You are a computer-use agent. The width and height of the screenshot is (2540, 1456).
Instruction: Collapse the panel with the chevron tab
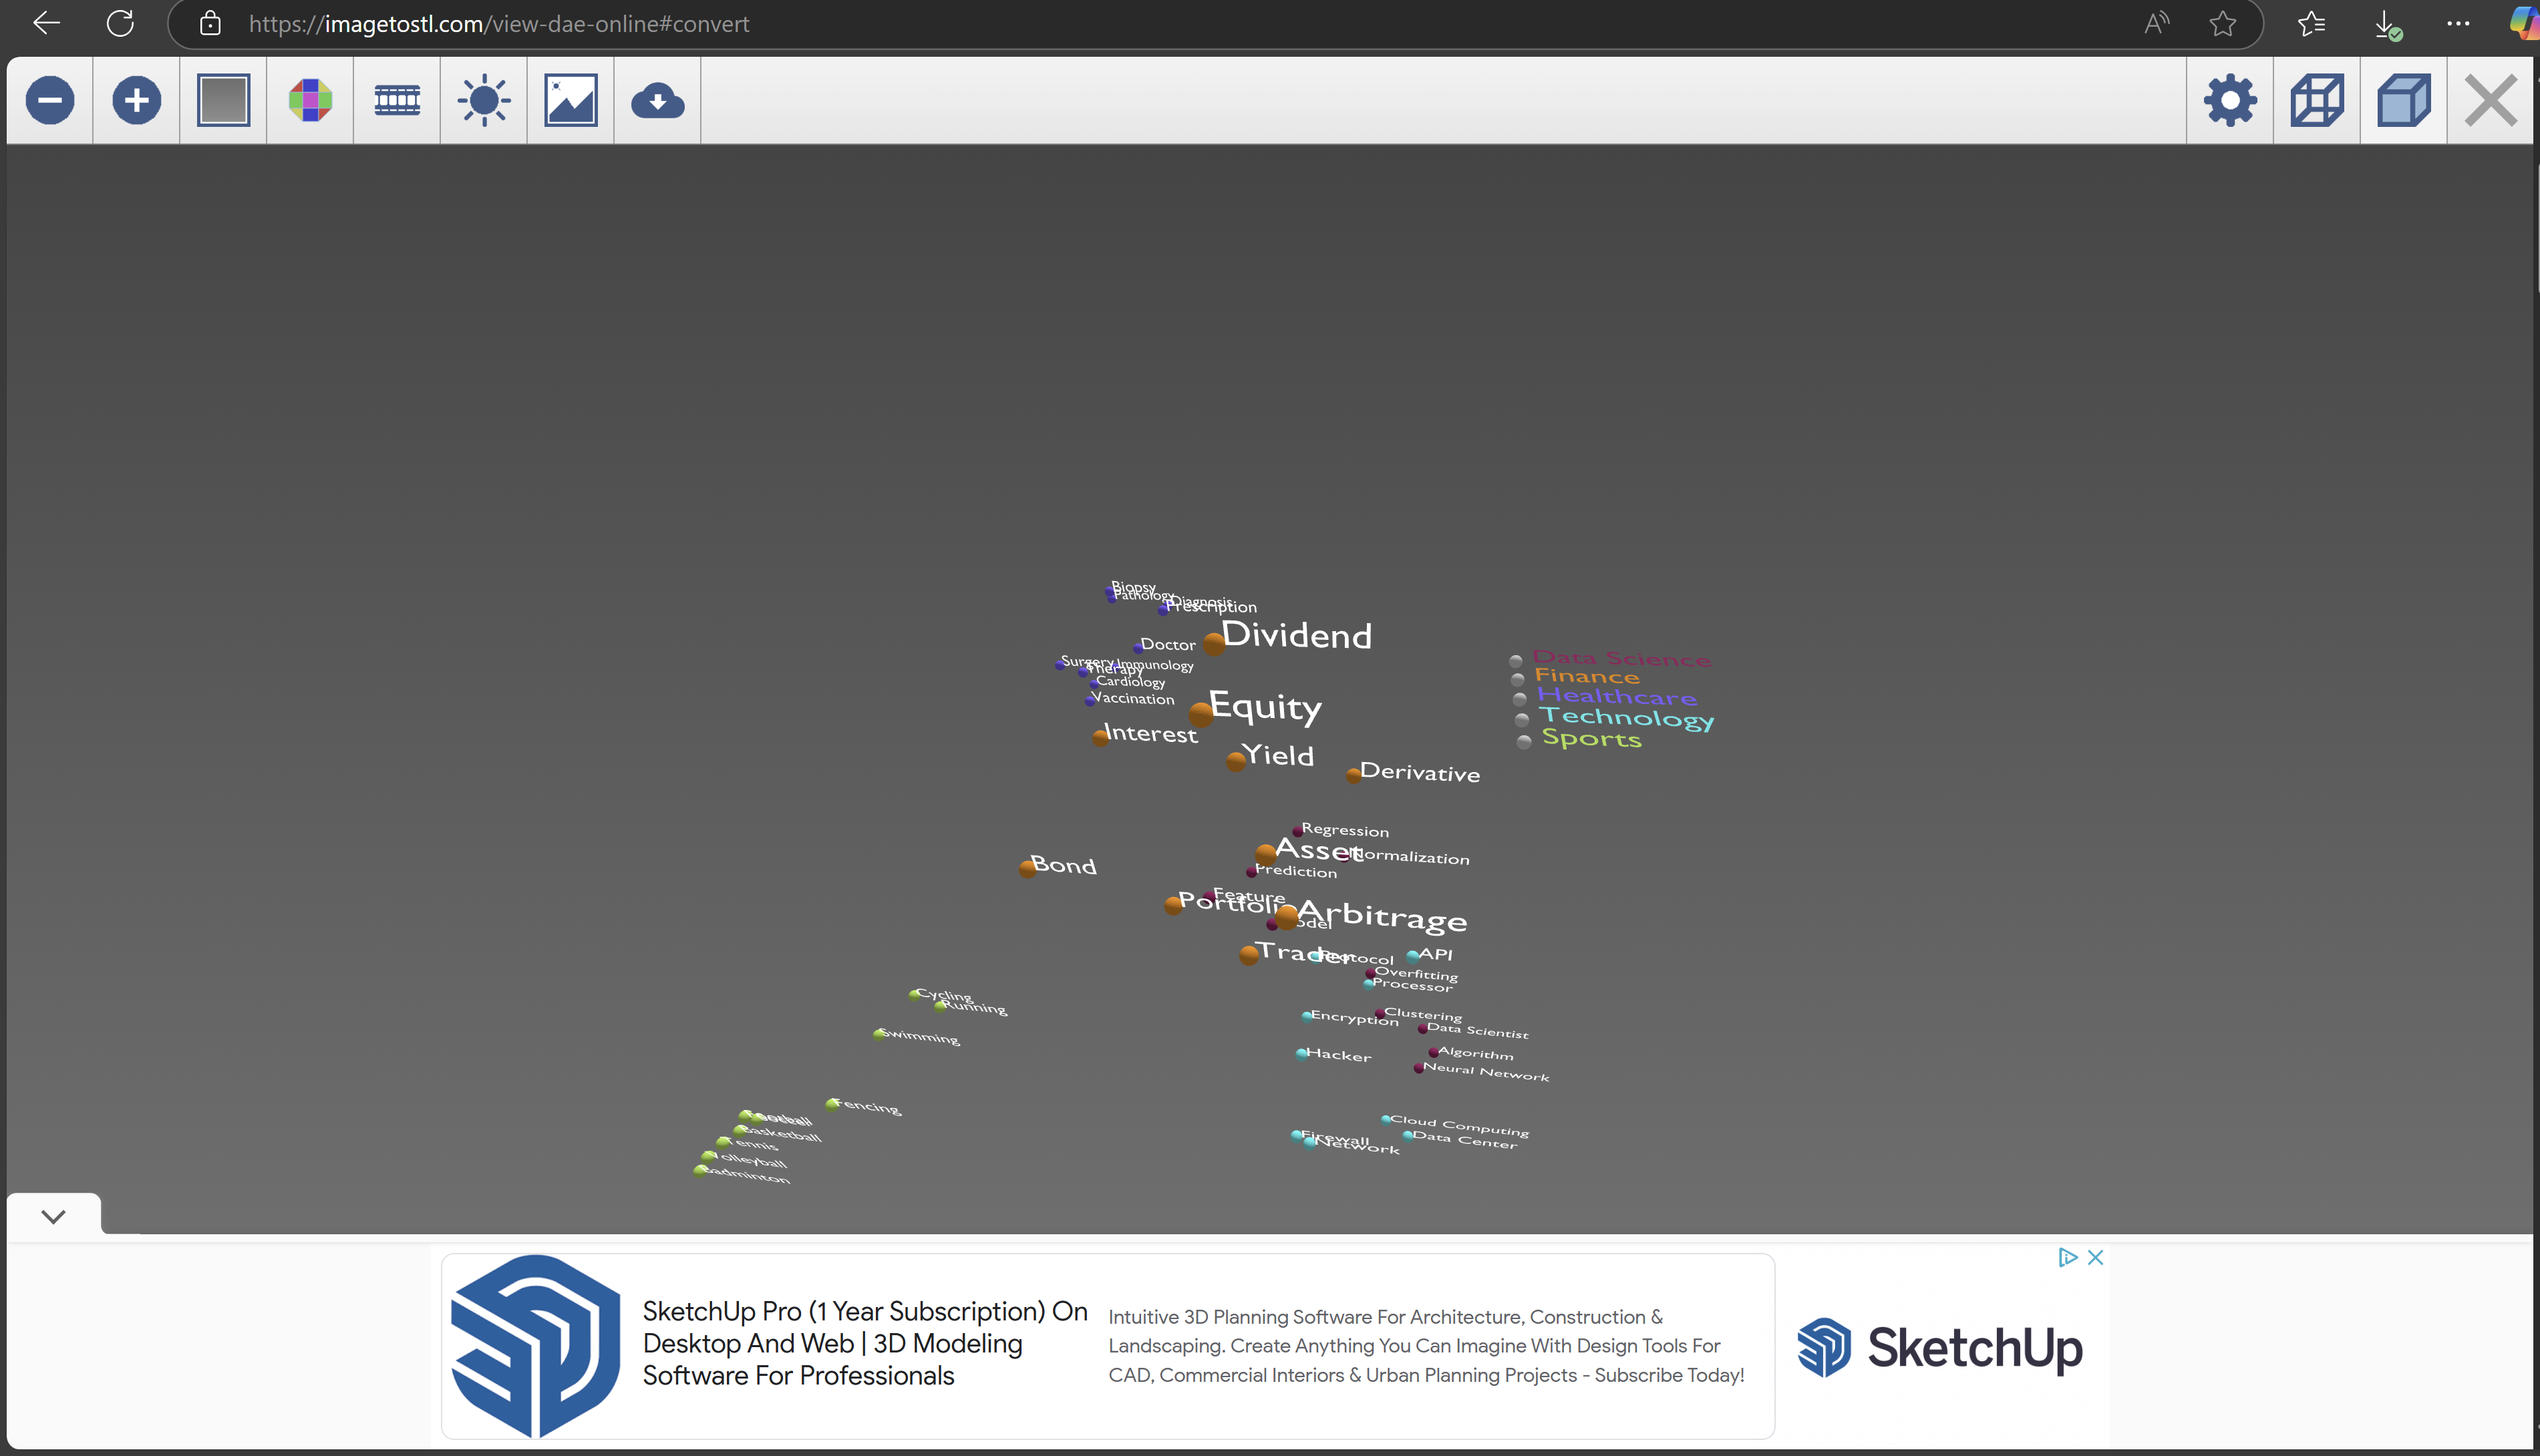(54, 1217)
